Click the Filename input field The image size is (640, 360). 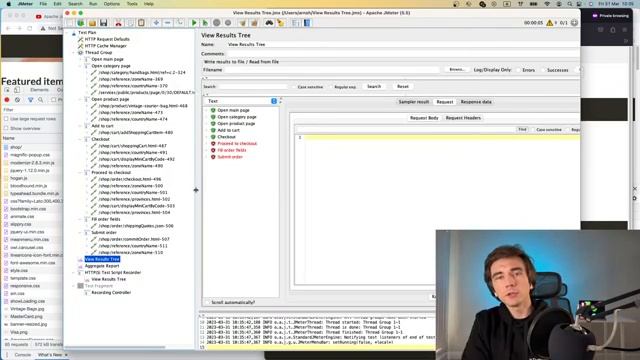pyautogui.click(x=332, y=70)
